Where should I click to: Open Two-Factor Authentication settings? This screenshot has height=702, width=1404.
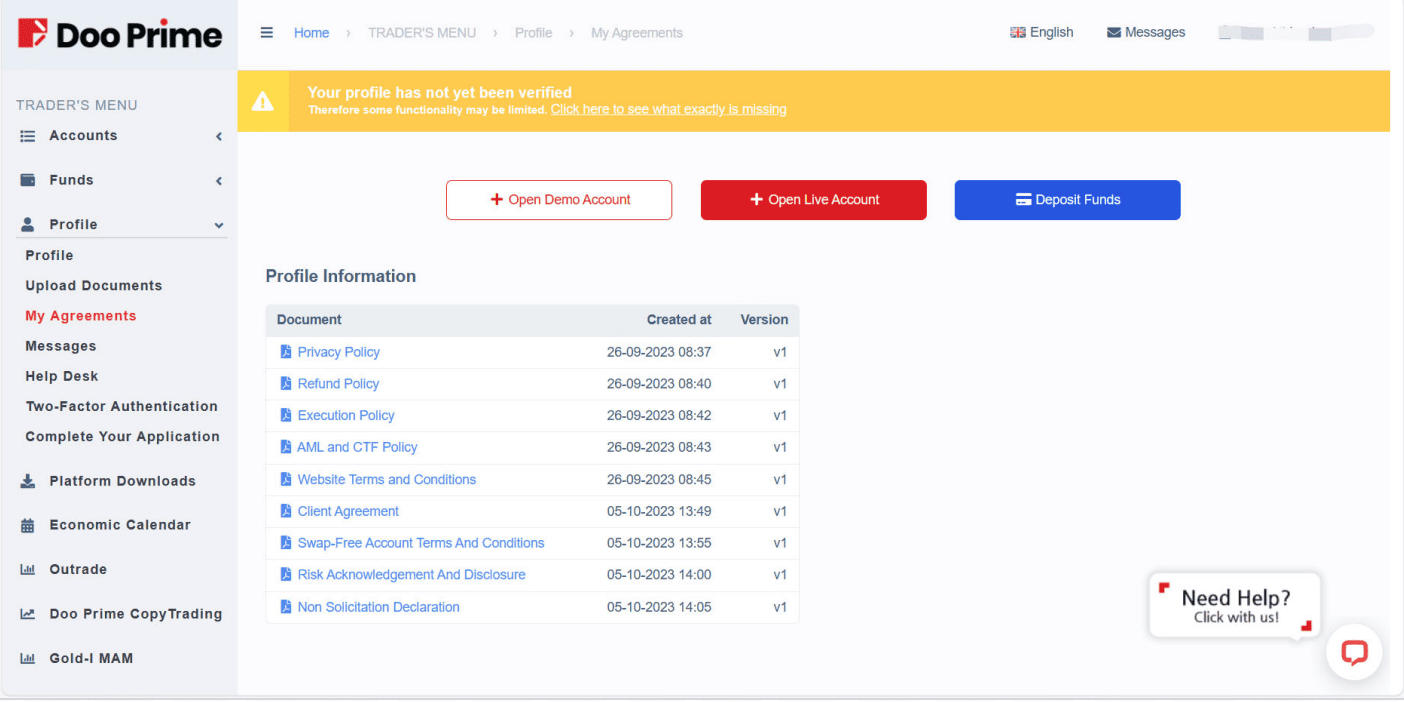(x=122, y=406)
